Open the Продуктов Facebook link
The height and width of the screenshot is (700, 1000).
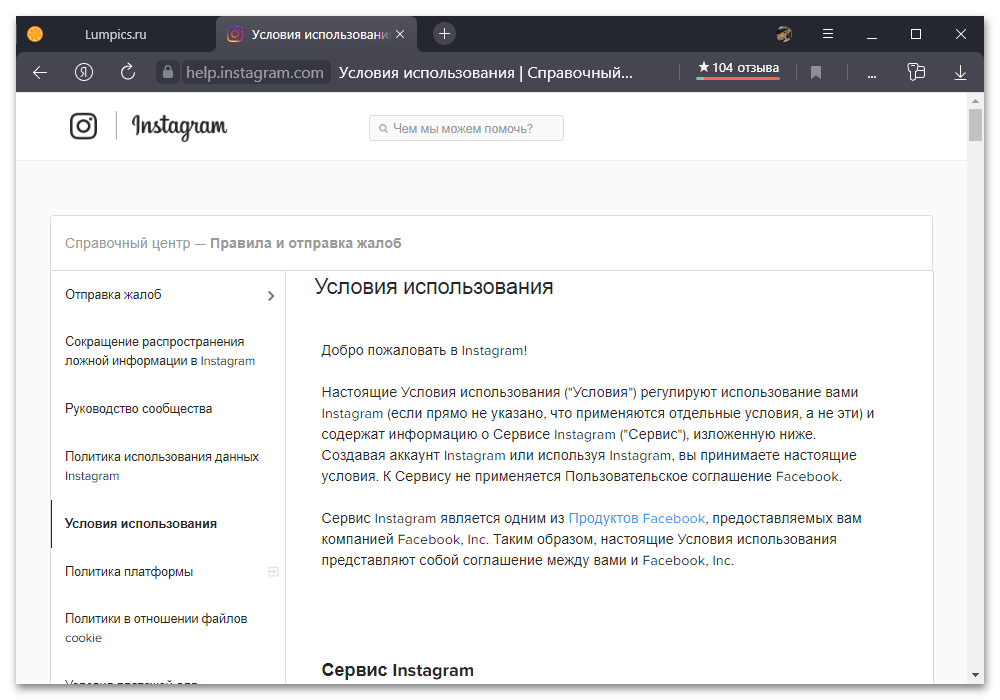637,518
